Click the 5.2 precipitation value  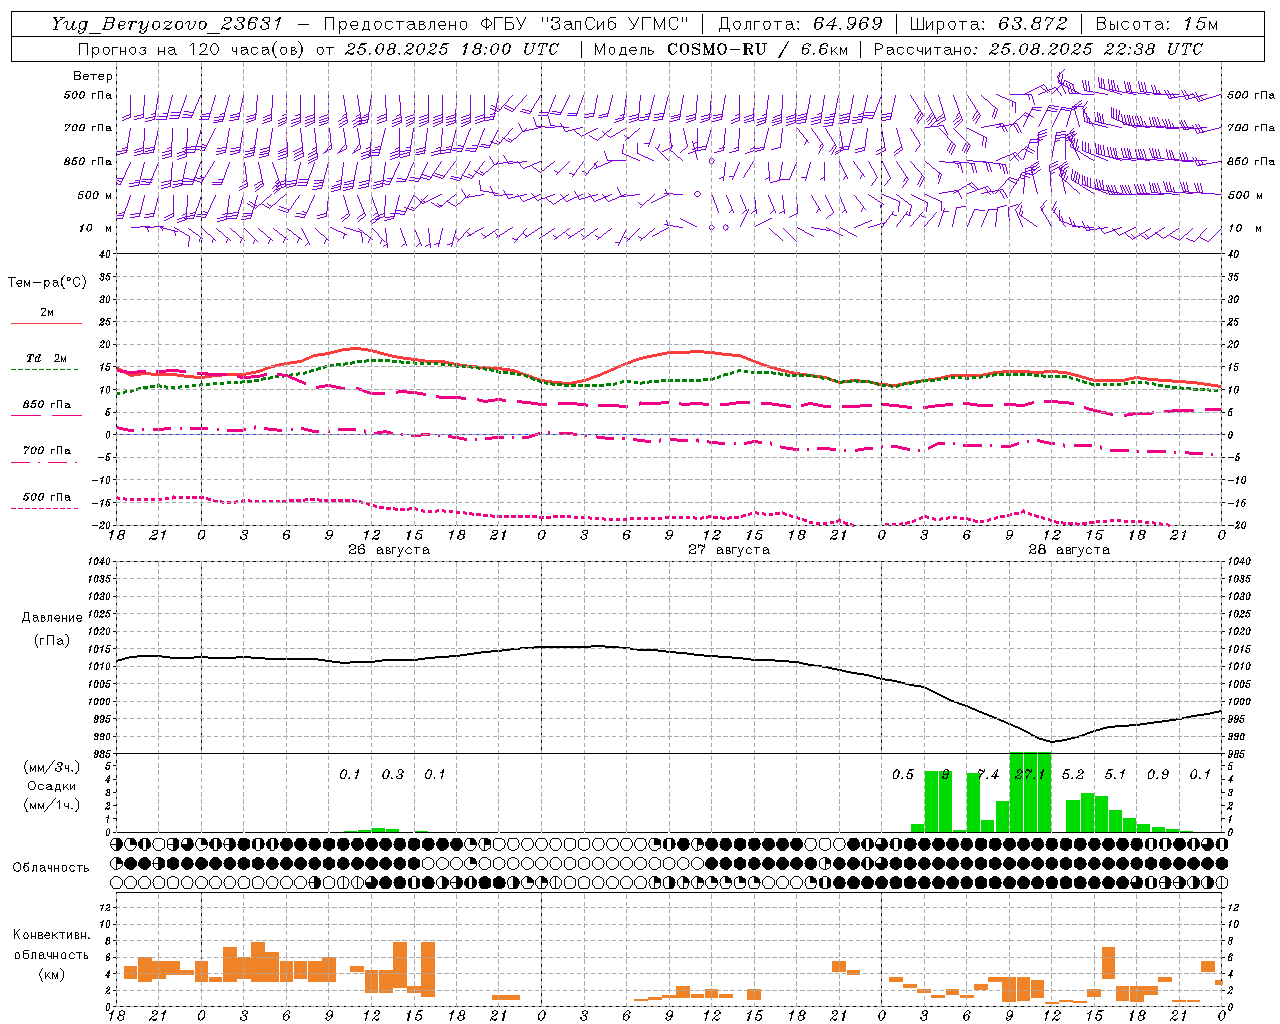tap(1073, 775)
